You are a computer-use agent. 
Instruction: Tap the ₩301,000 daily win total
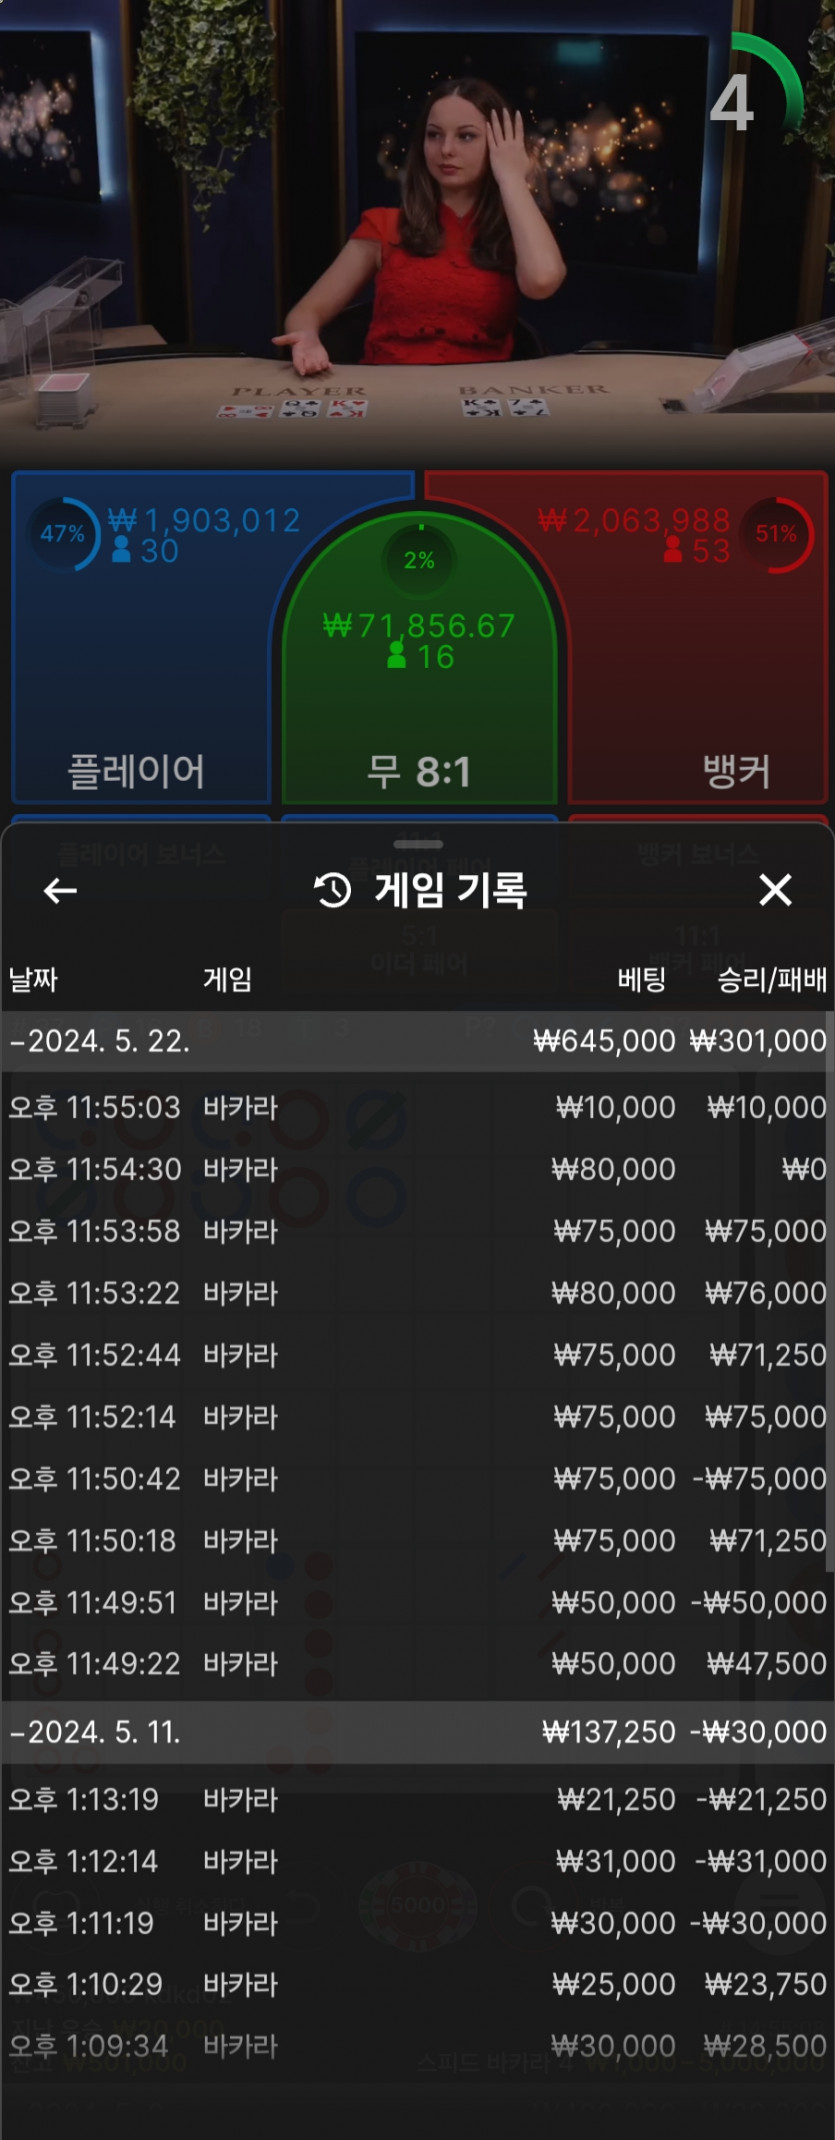click(758, 1041)
